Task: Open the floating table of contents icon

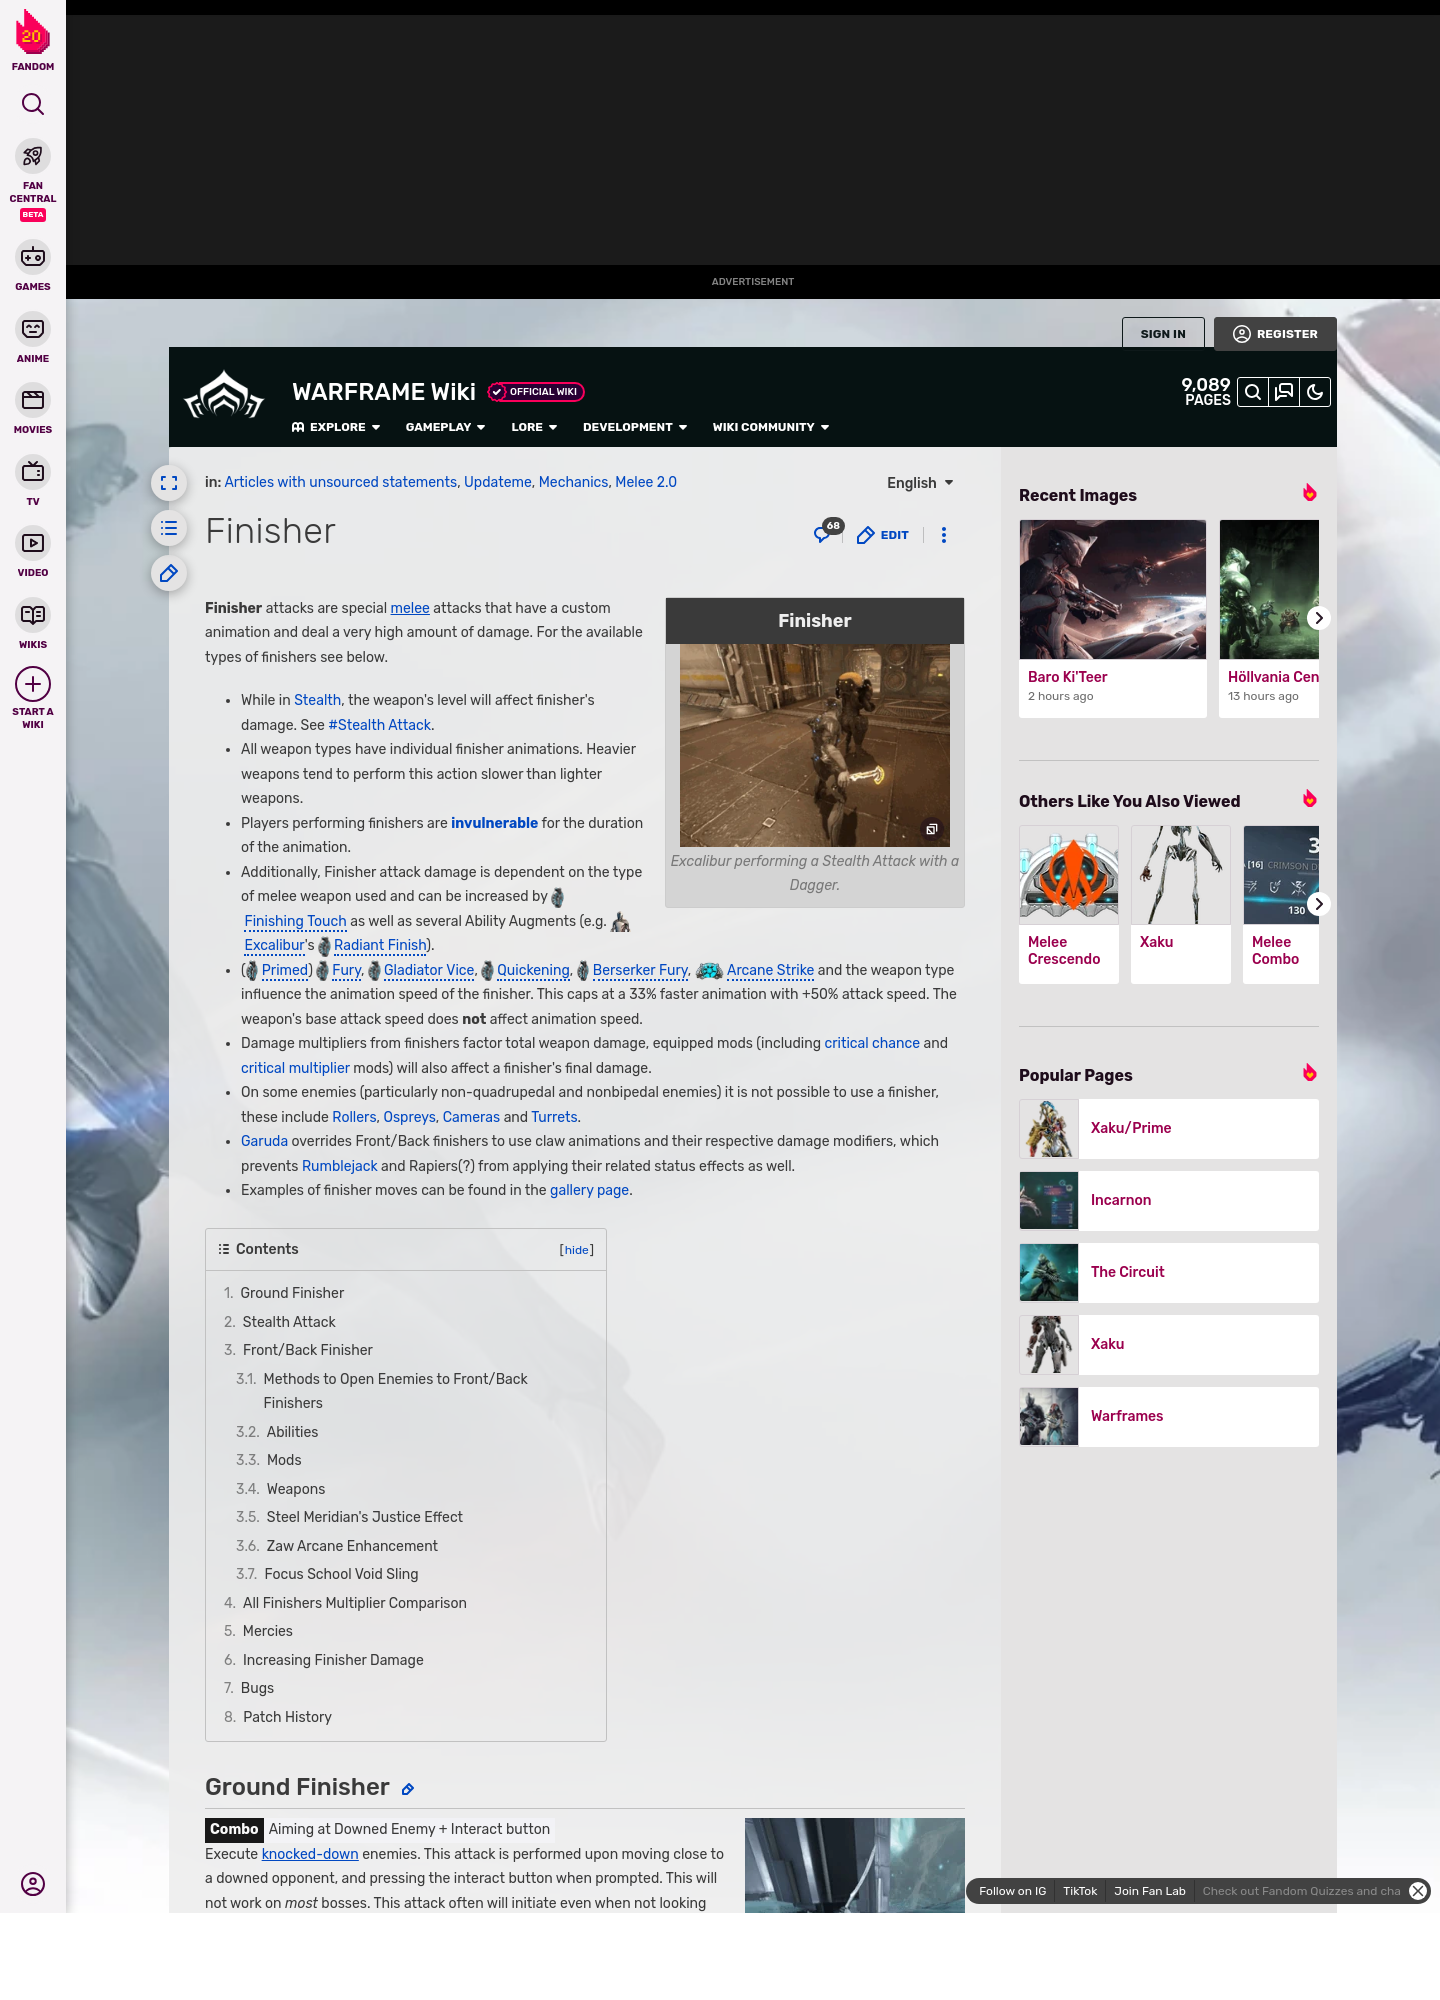Action: click(169, 528)
